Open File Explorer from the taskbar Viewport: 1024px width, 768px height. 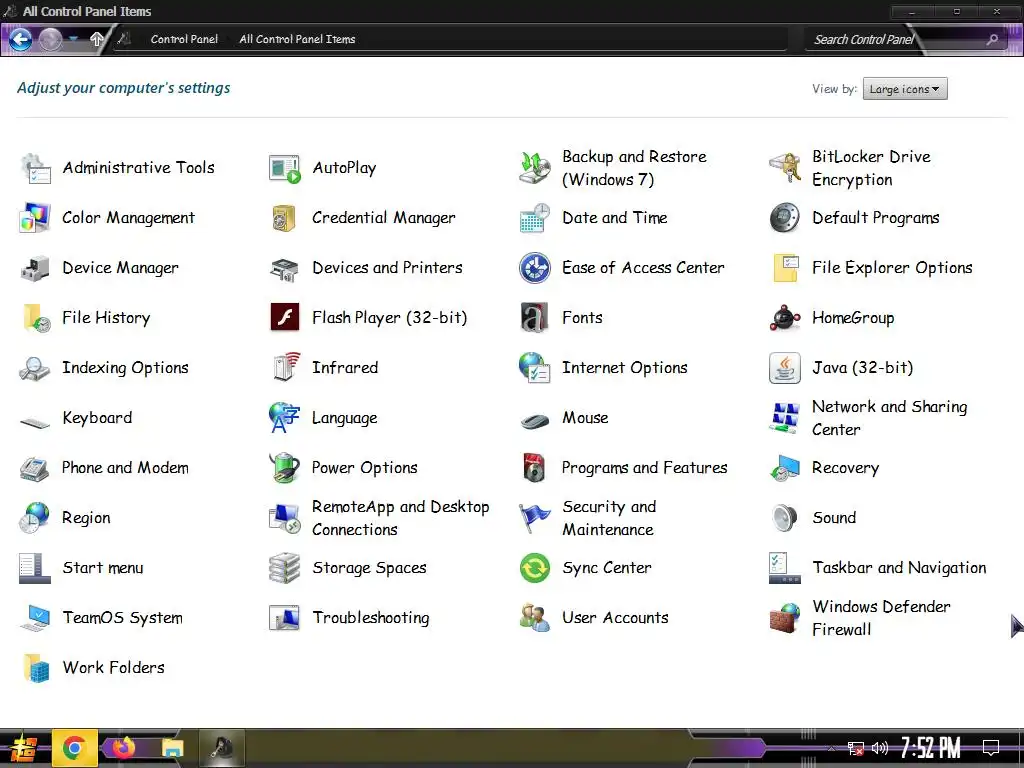(172, 748)
